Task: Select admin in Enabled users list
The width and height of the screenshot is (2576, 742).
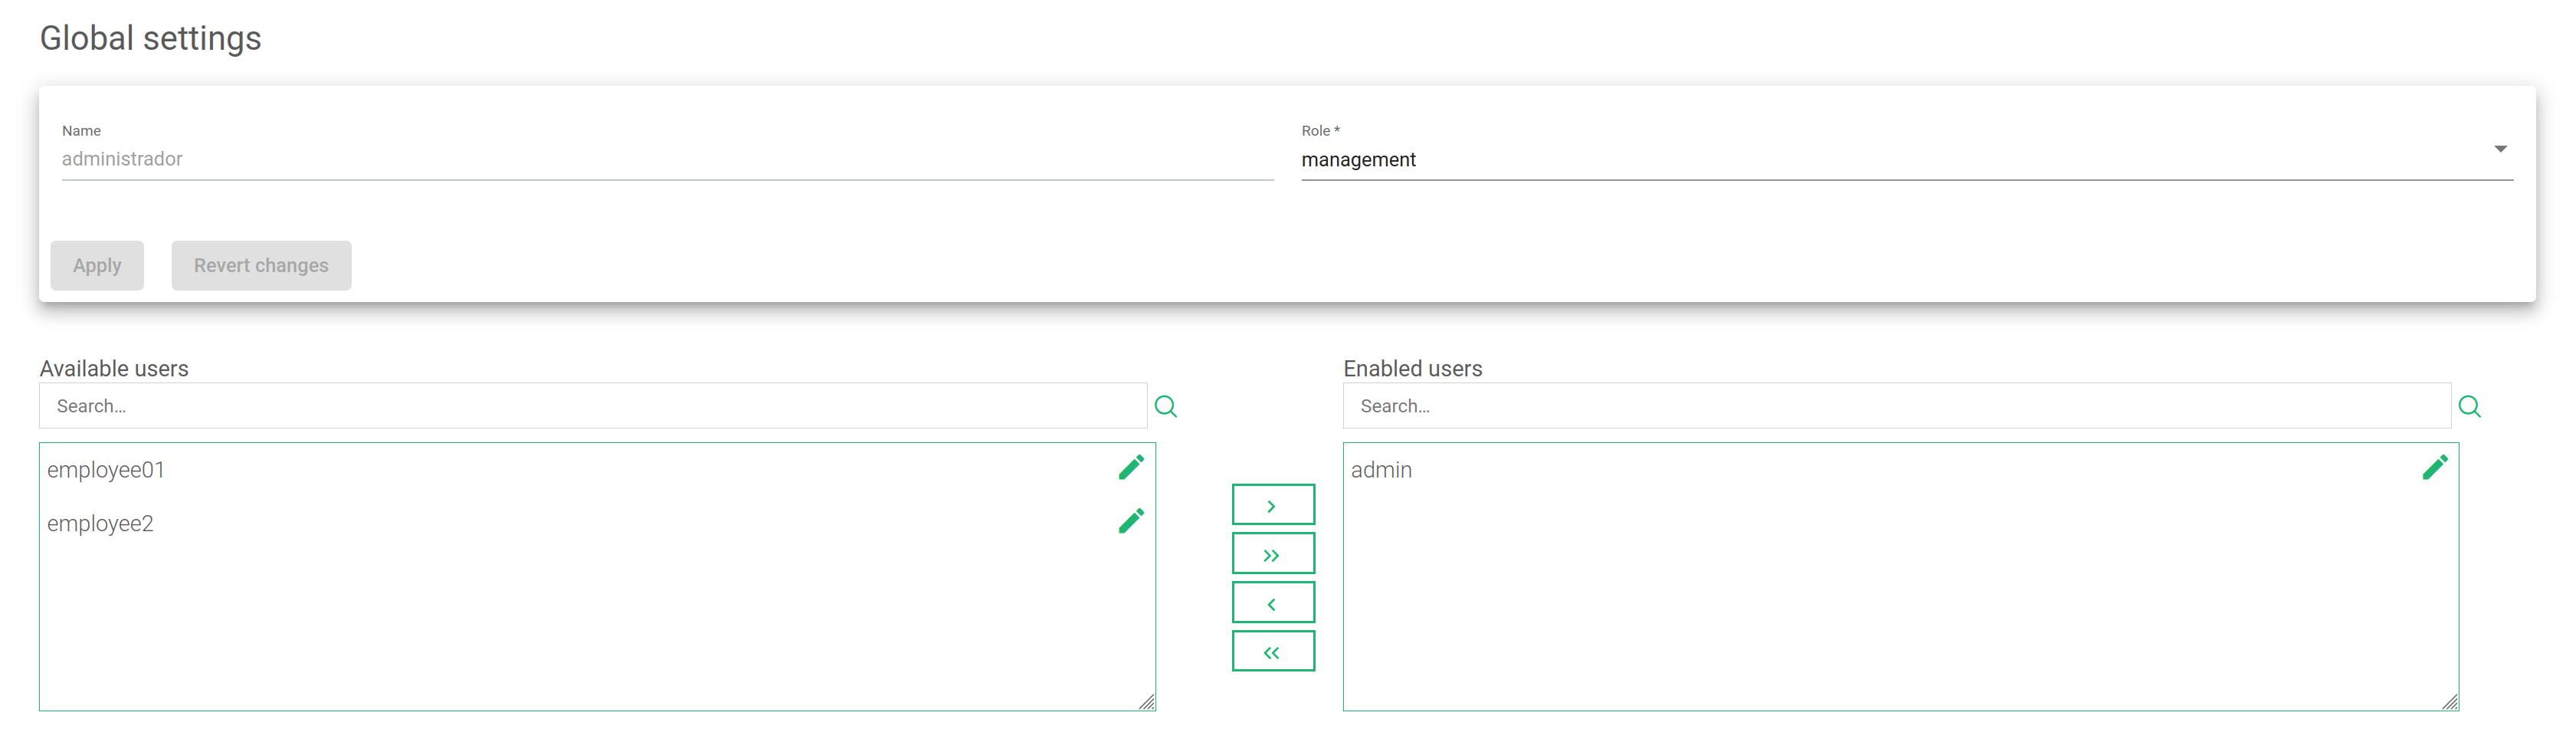Action: tap(1381, 470)
